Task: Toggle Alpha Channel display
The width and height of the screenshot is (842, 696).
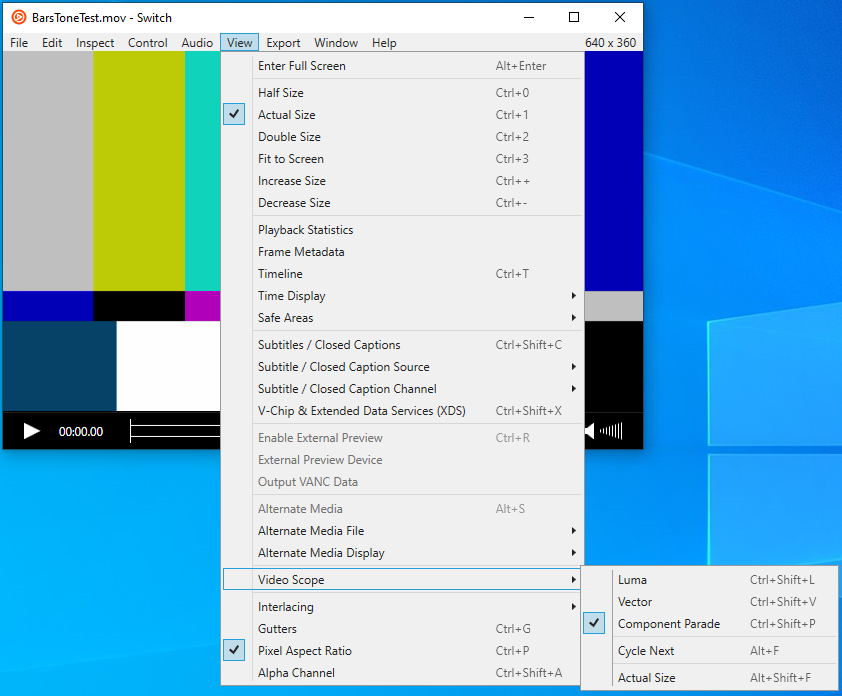Action: click(x=402, y=672)
